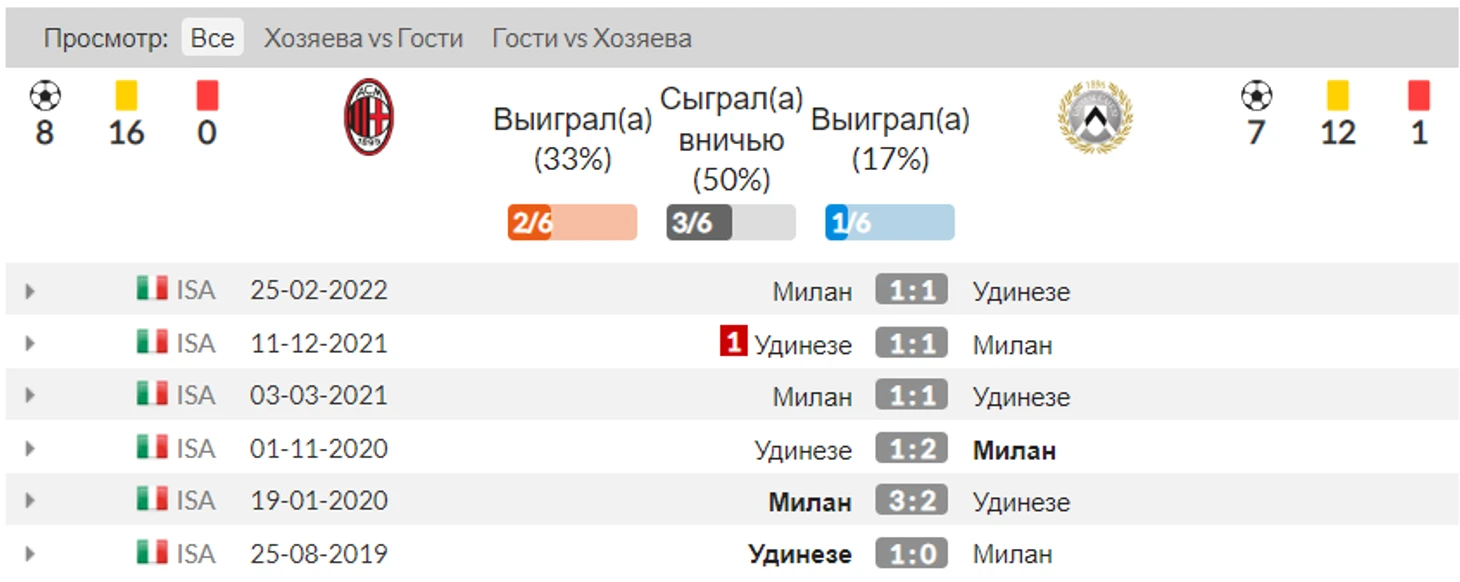This screenshot has width=1460, height=582.
Task: Click the Udinese club crest
Action: [x=1095, y=117]
